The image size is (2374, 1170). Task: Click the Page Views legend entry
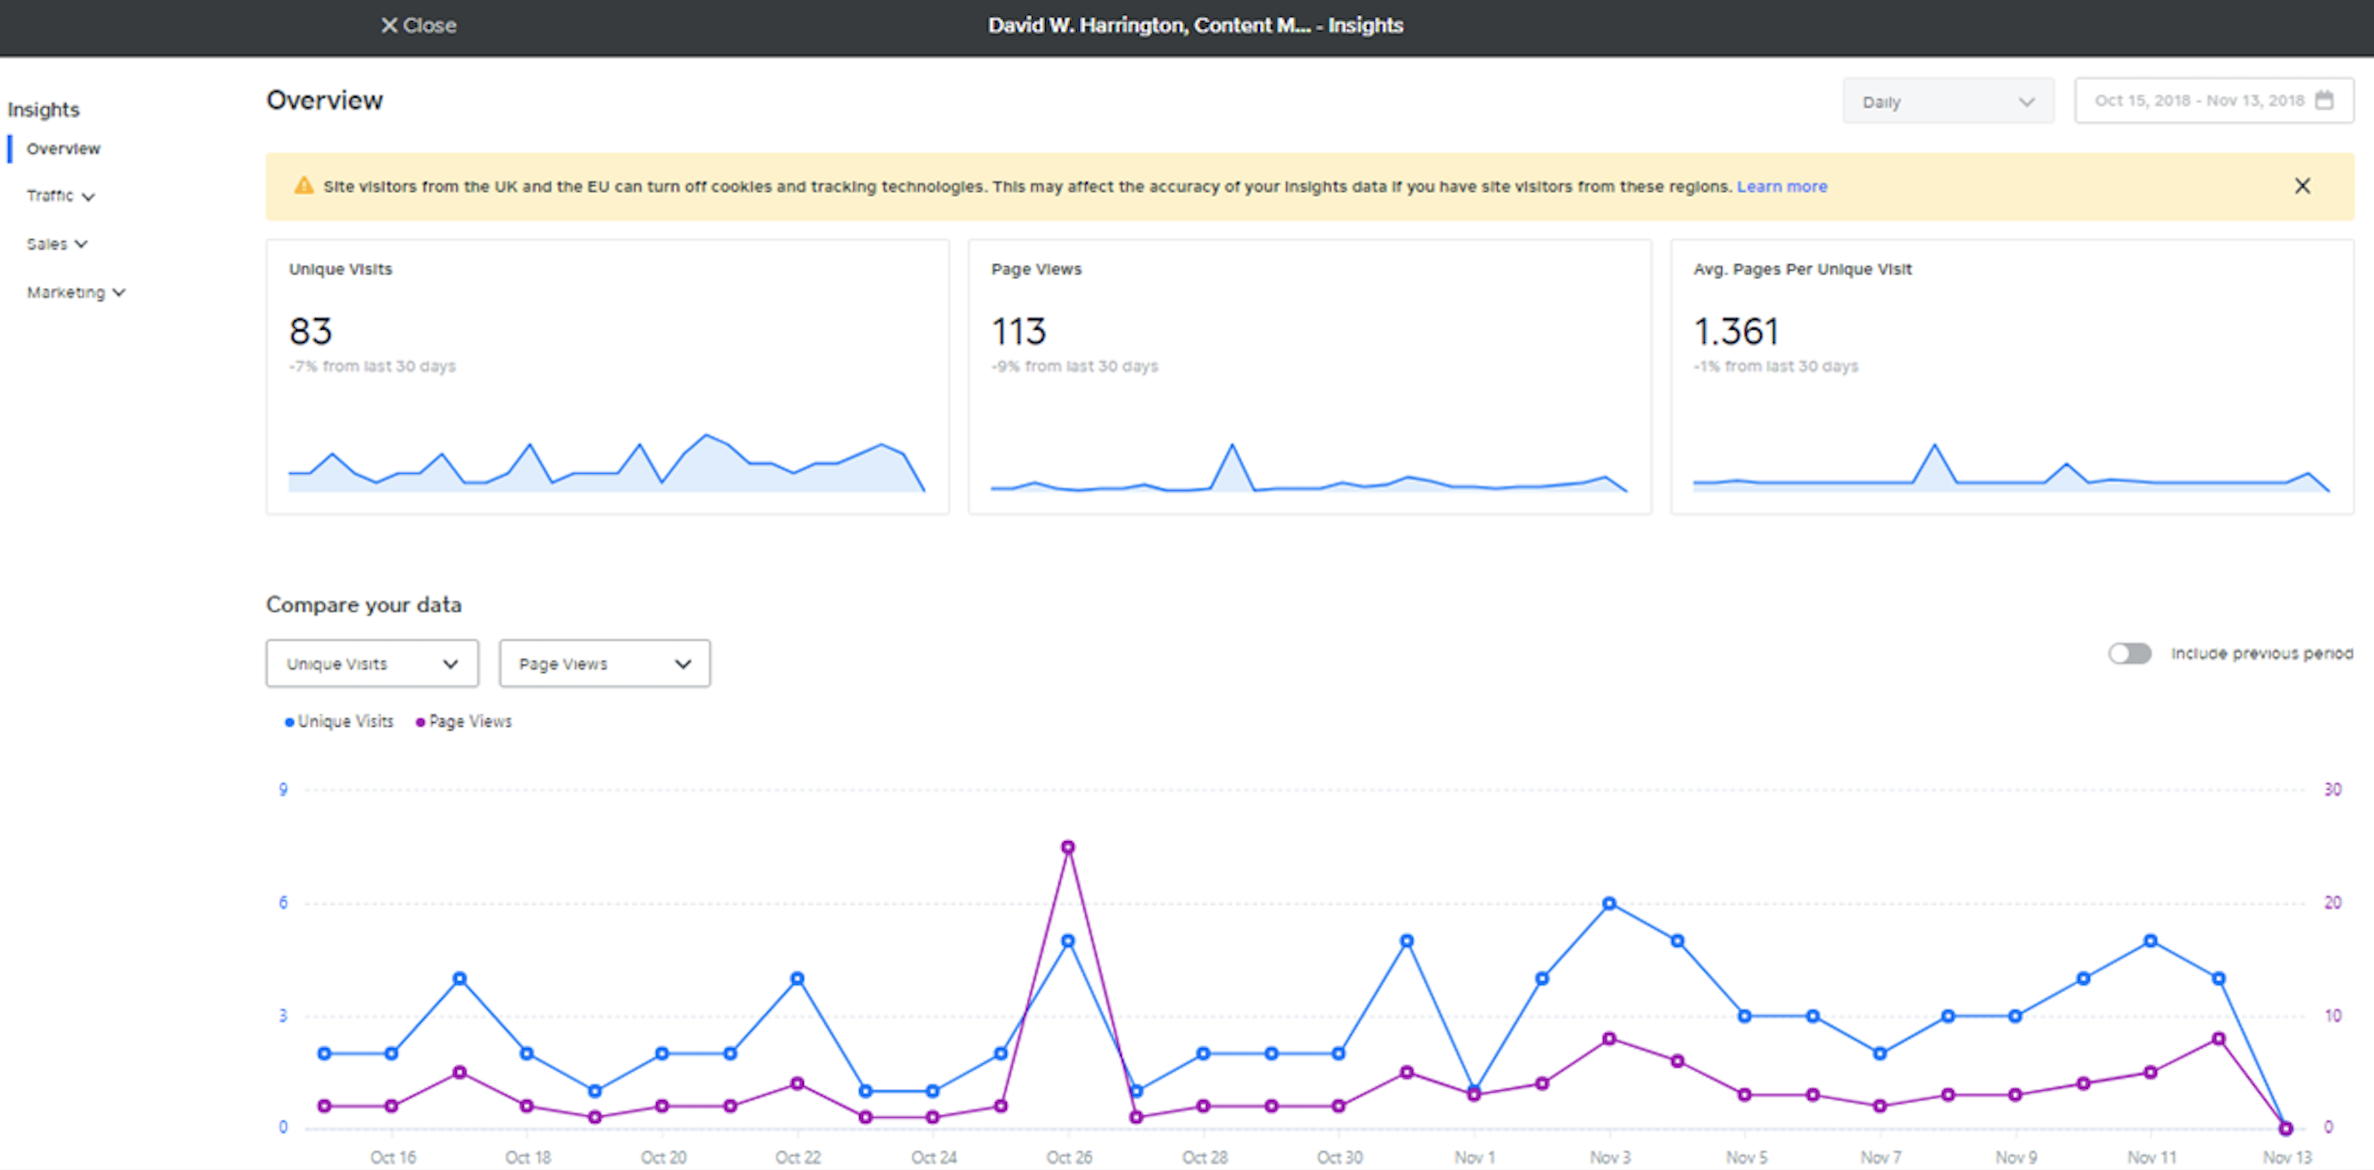[x=463, y=721]
